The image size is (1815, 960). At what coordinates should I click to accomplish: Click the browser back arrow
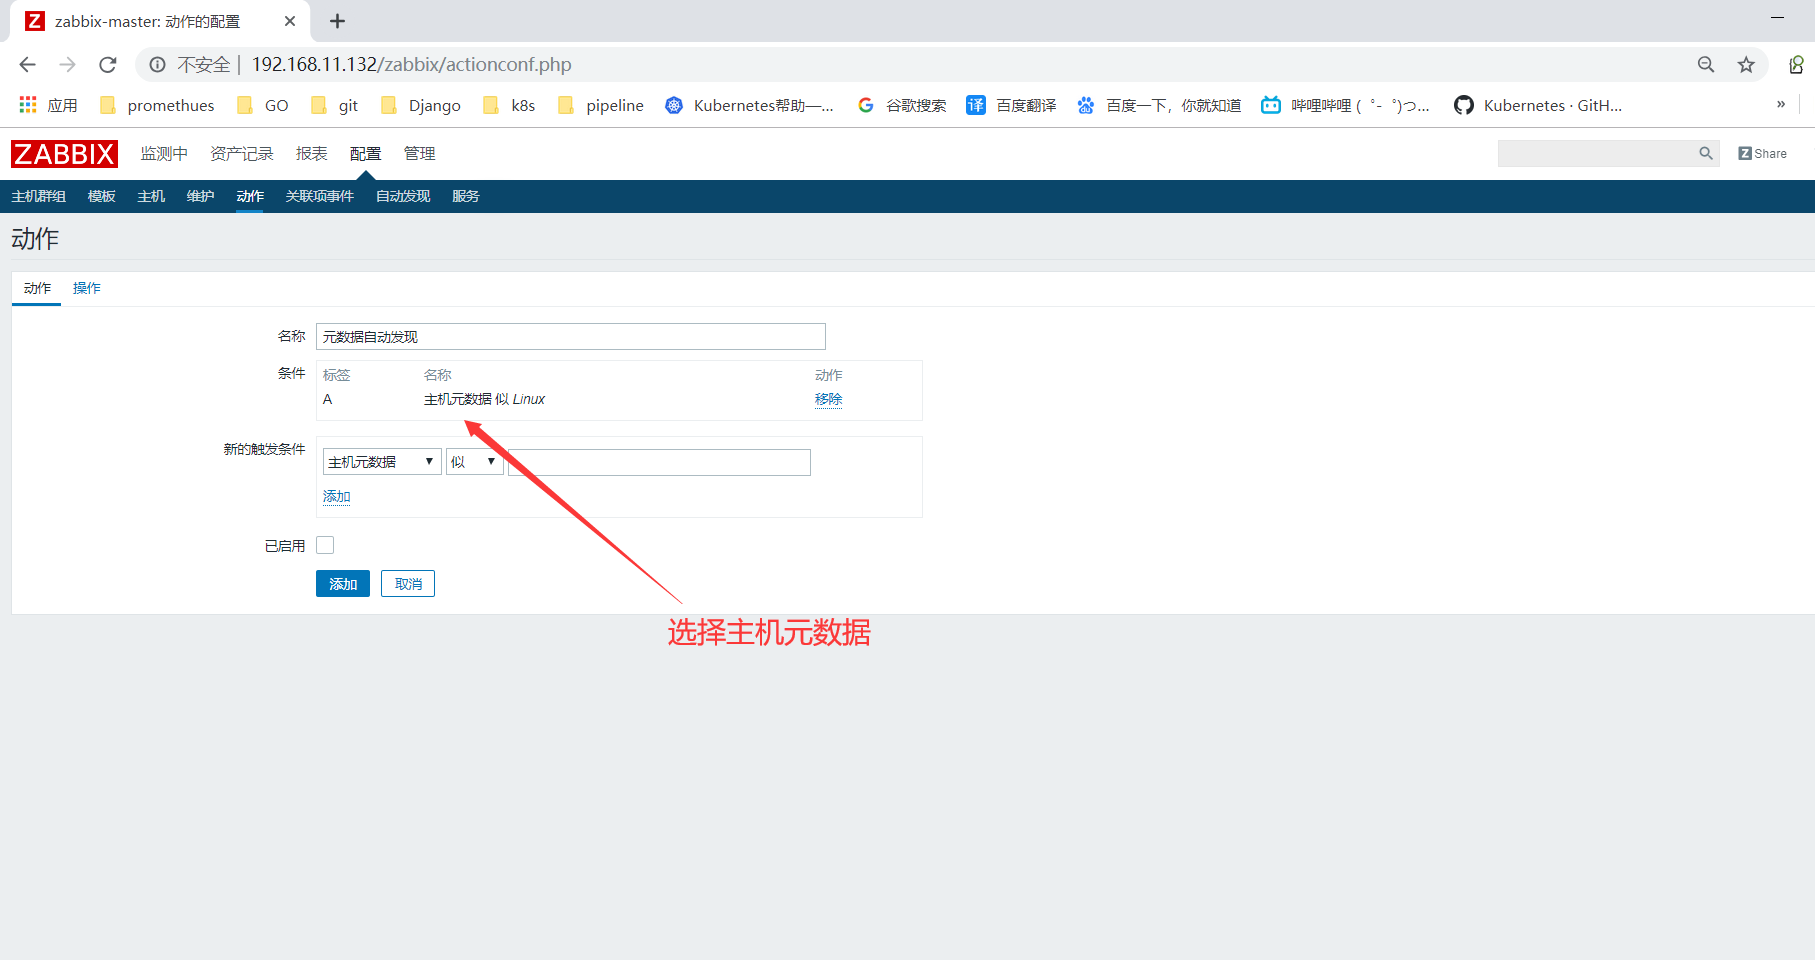pos(27,64)
